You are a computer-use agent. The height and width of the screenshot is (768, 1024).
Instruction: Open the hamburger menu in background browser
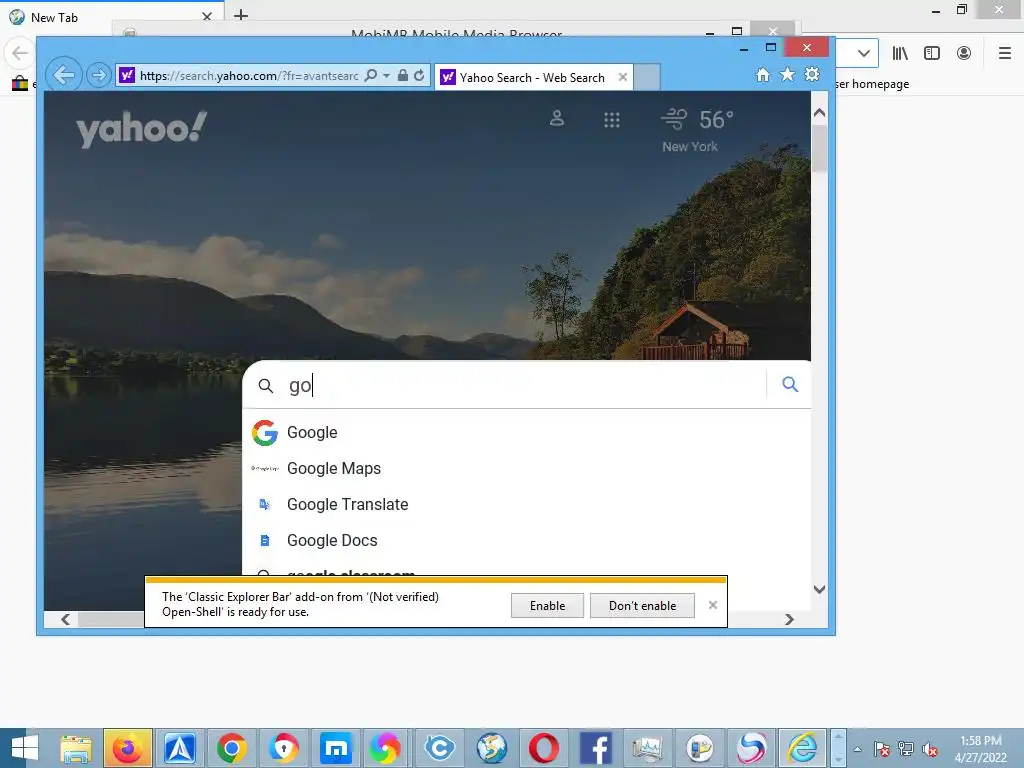(1005, 54)
